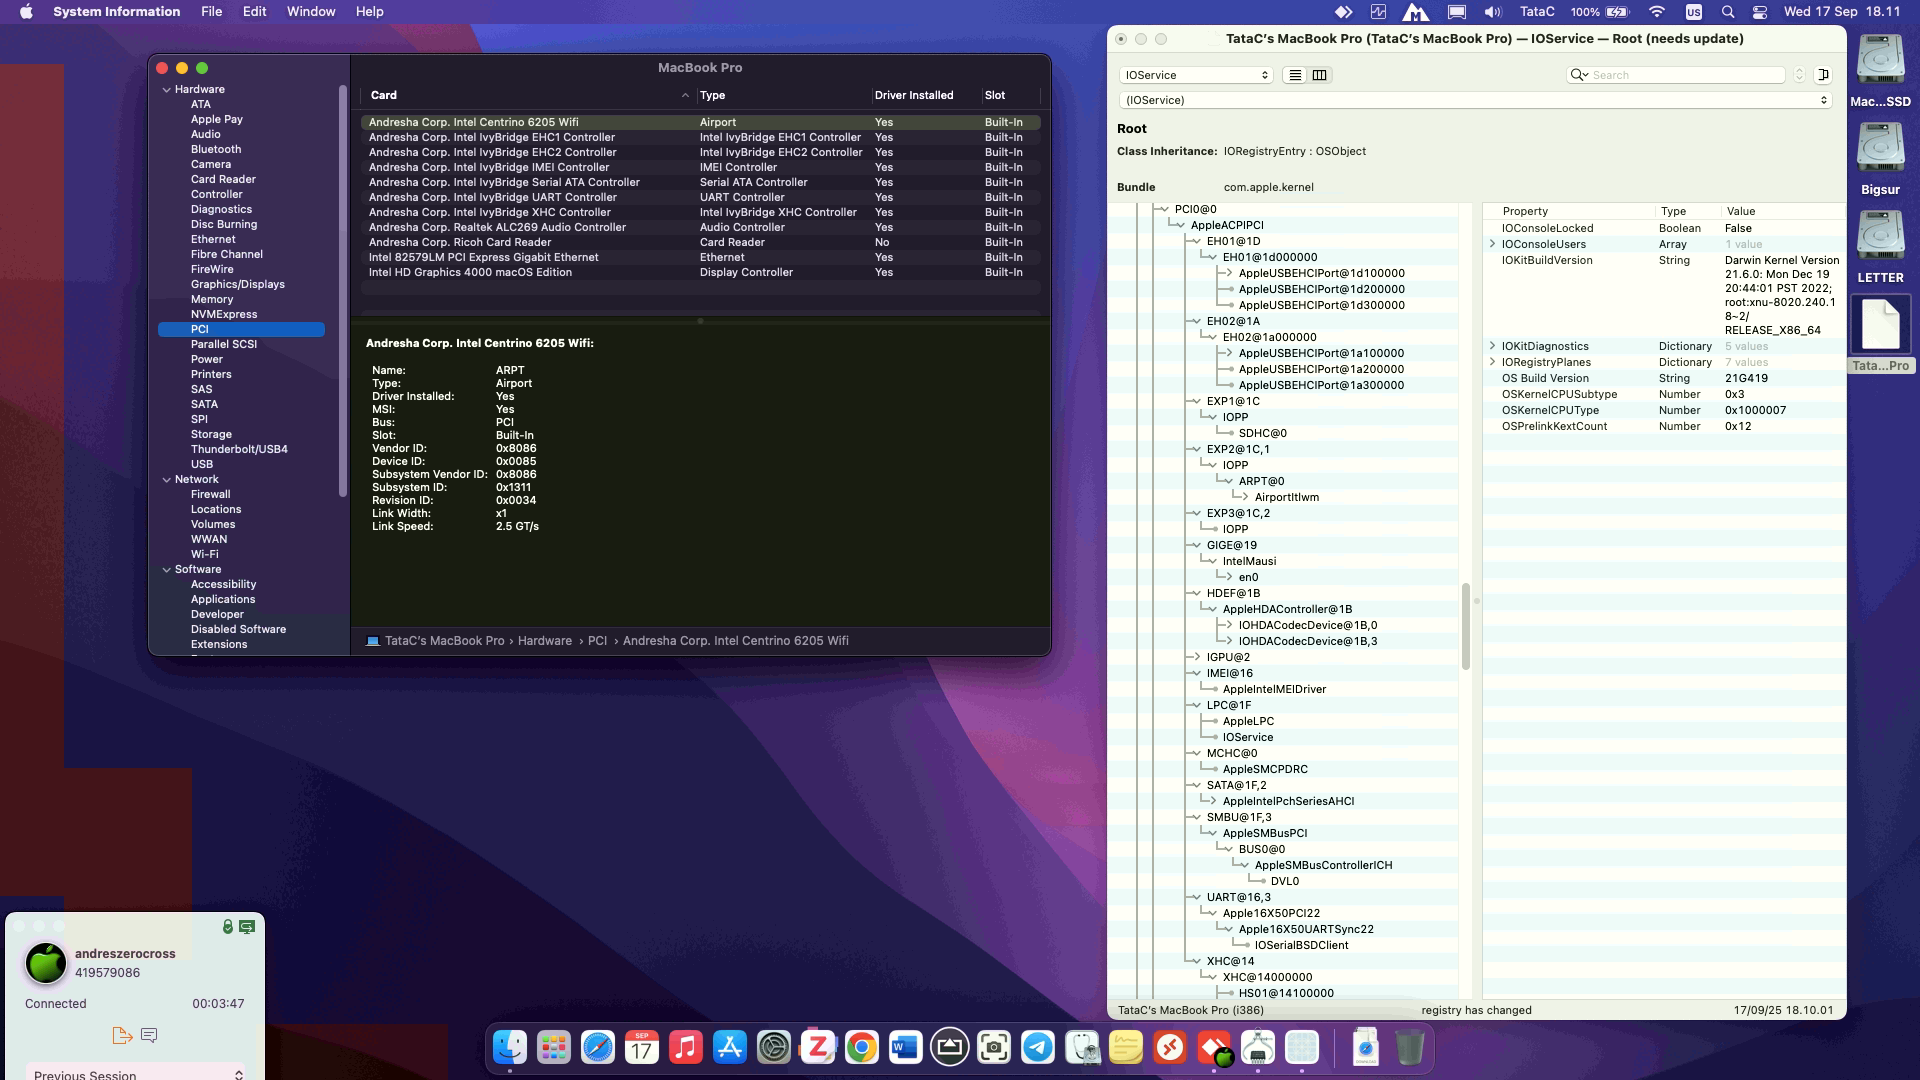This screenshot has width=1920, height=1080.
Task: Click the green screen-sharing monitor icon
Action: pyautogui.click(x=247, y=927)
